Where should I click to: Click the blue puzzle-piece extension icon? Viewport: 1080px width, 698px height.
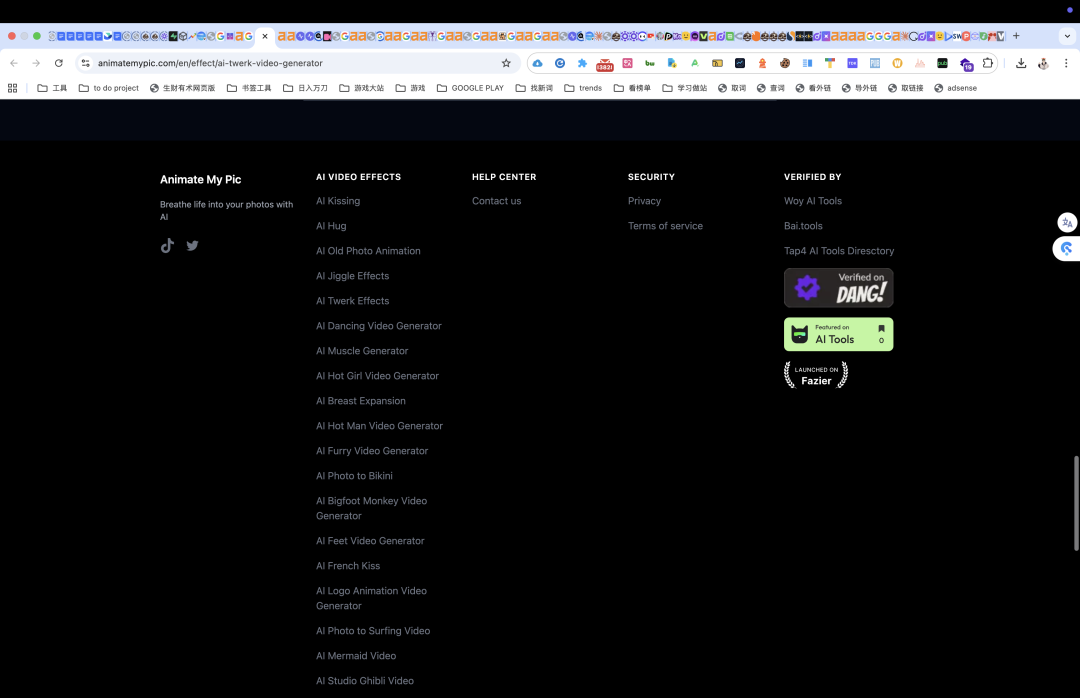(582, 63)
